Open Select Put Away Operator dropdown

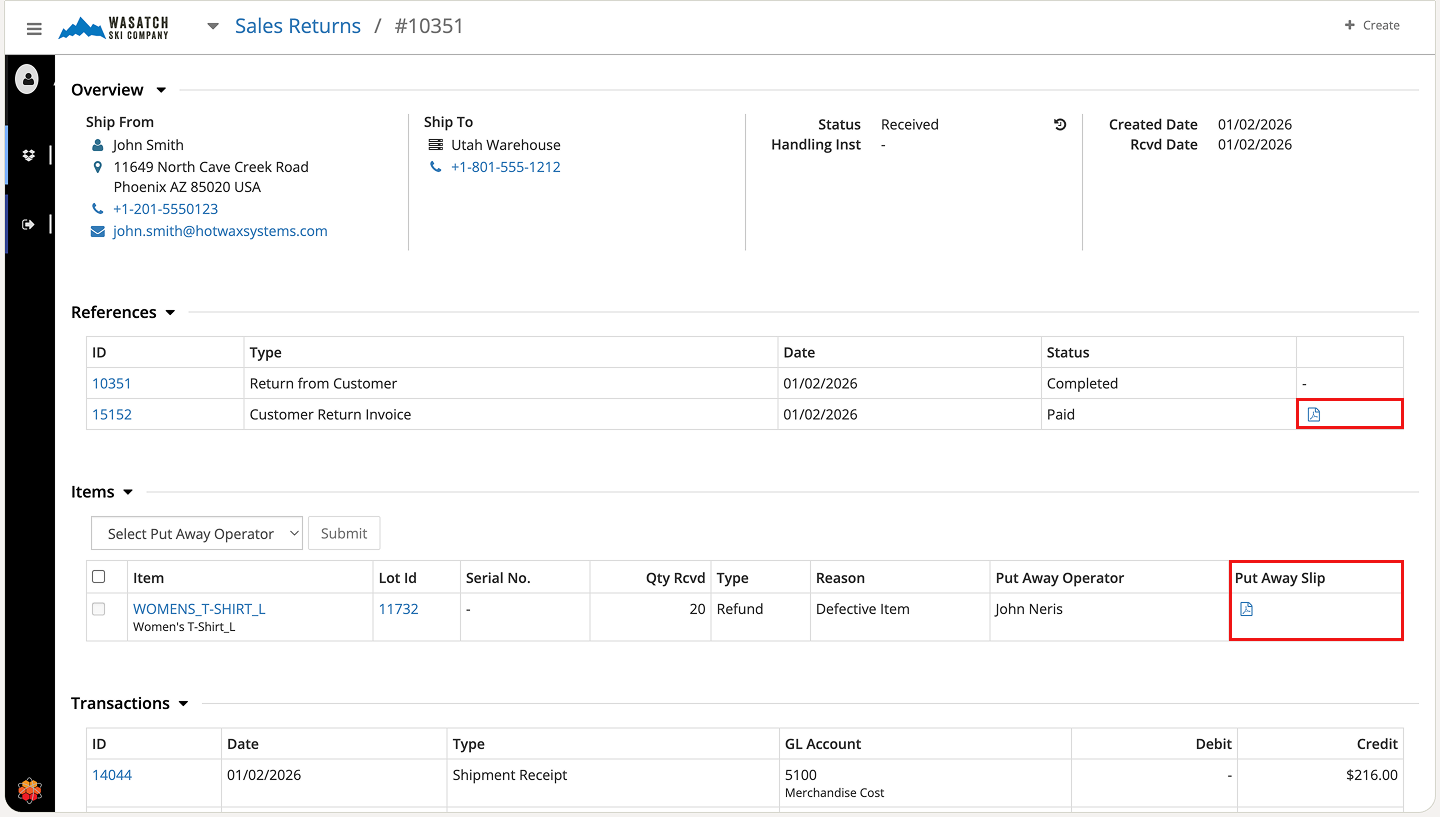point(196,534)
